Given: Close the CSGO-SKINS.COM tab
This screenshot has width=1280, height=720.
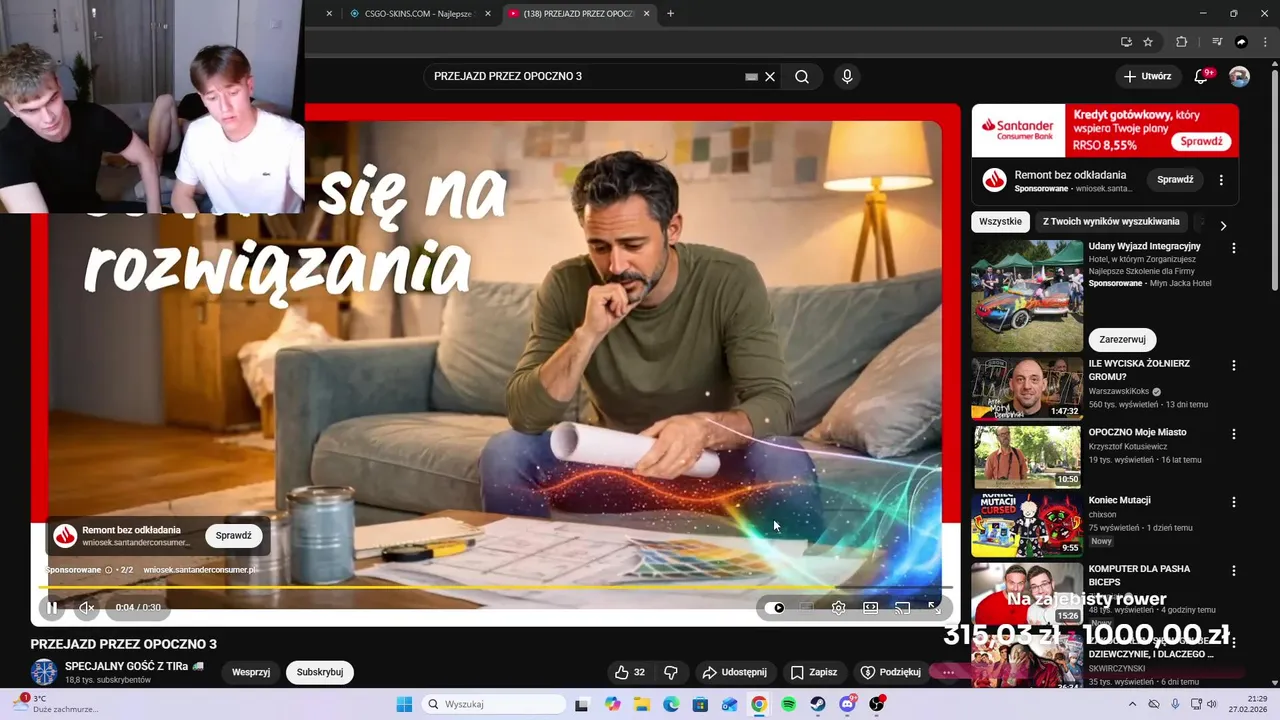Looking at the screenshot, I should (489, 13).
